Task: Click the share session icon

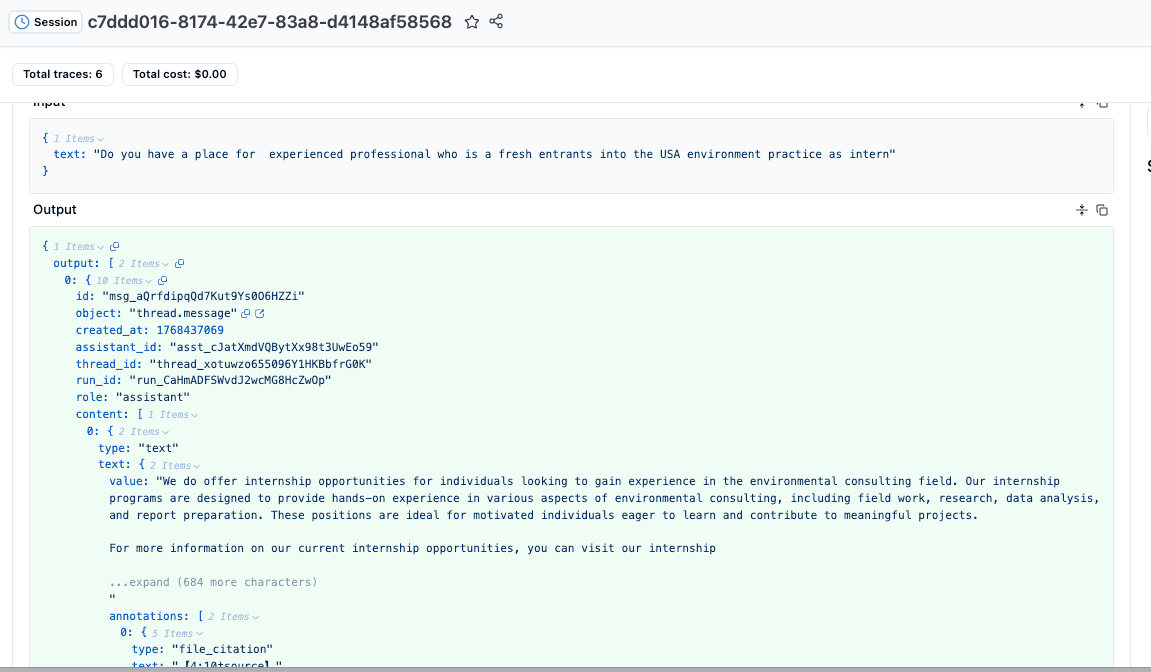Action: 496,22
